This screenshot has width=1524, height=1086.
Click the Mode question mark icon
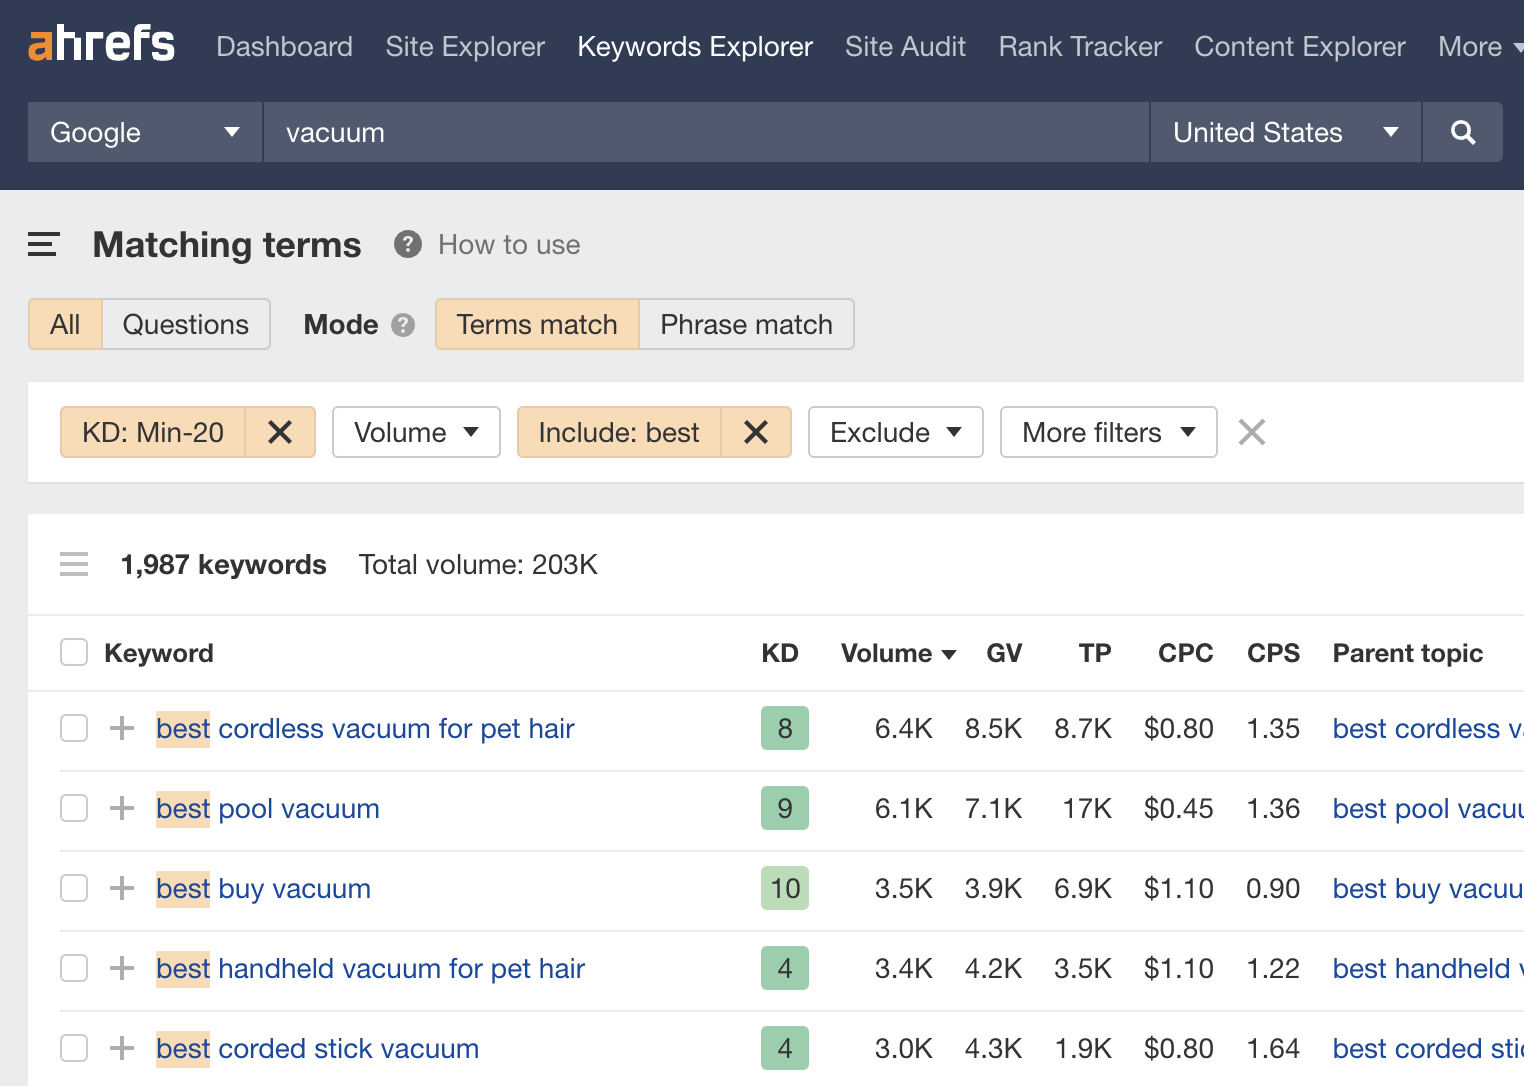pyautogui.click(x=402, y=324)
